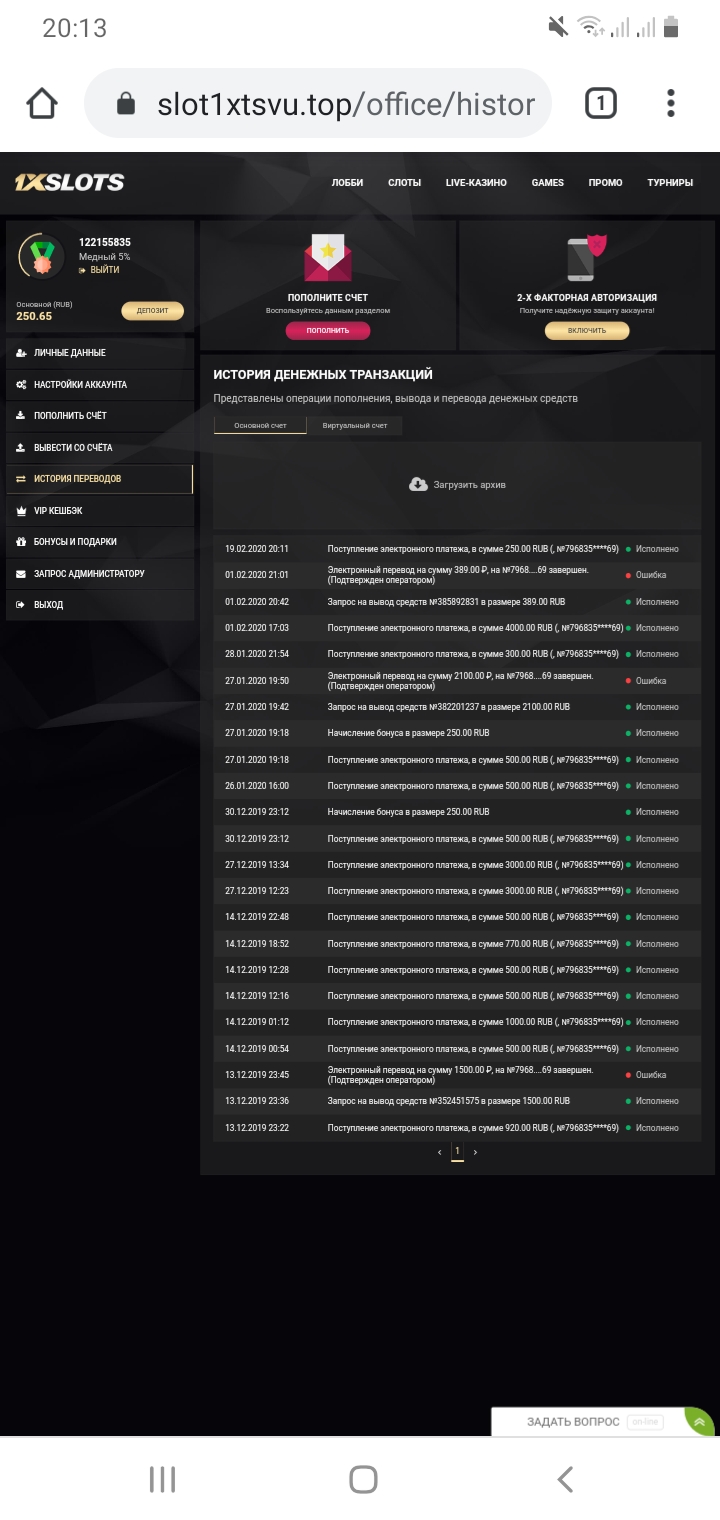Open НАСТРОЙКИ АККАУНТА sidebar item
Screen dimensions: 720x1520
(99, 384)
